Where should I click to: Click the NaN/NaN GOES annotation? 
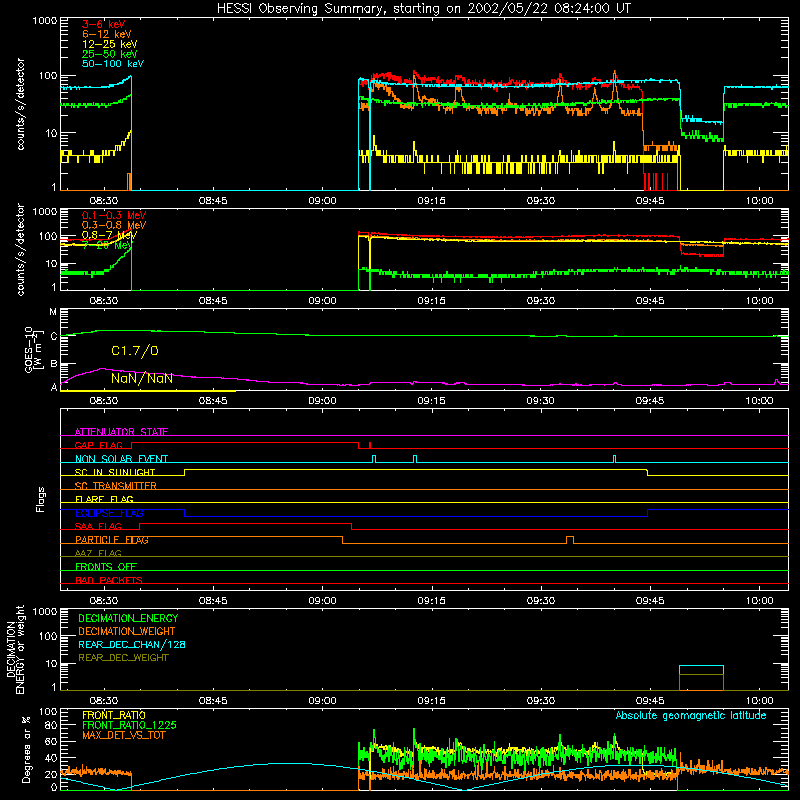pyautogui.click(x=142, y=379)
